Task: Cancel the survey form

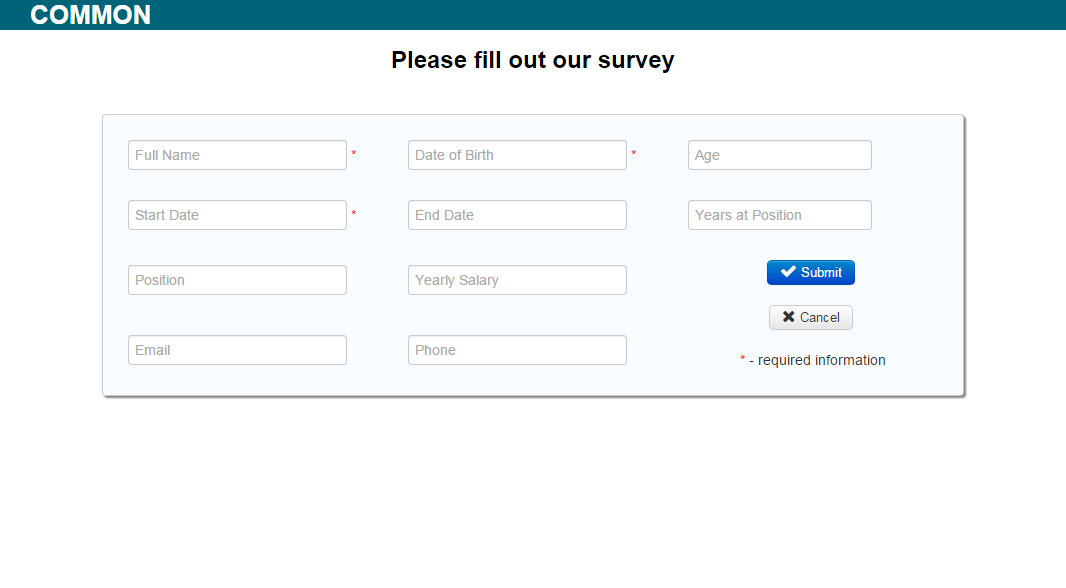Action: pyautogui.click(x=810, y=317)
